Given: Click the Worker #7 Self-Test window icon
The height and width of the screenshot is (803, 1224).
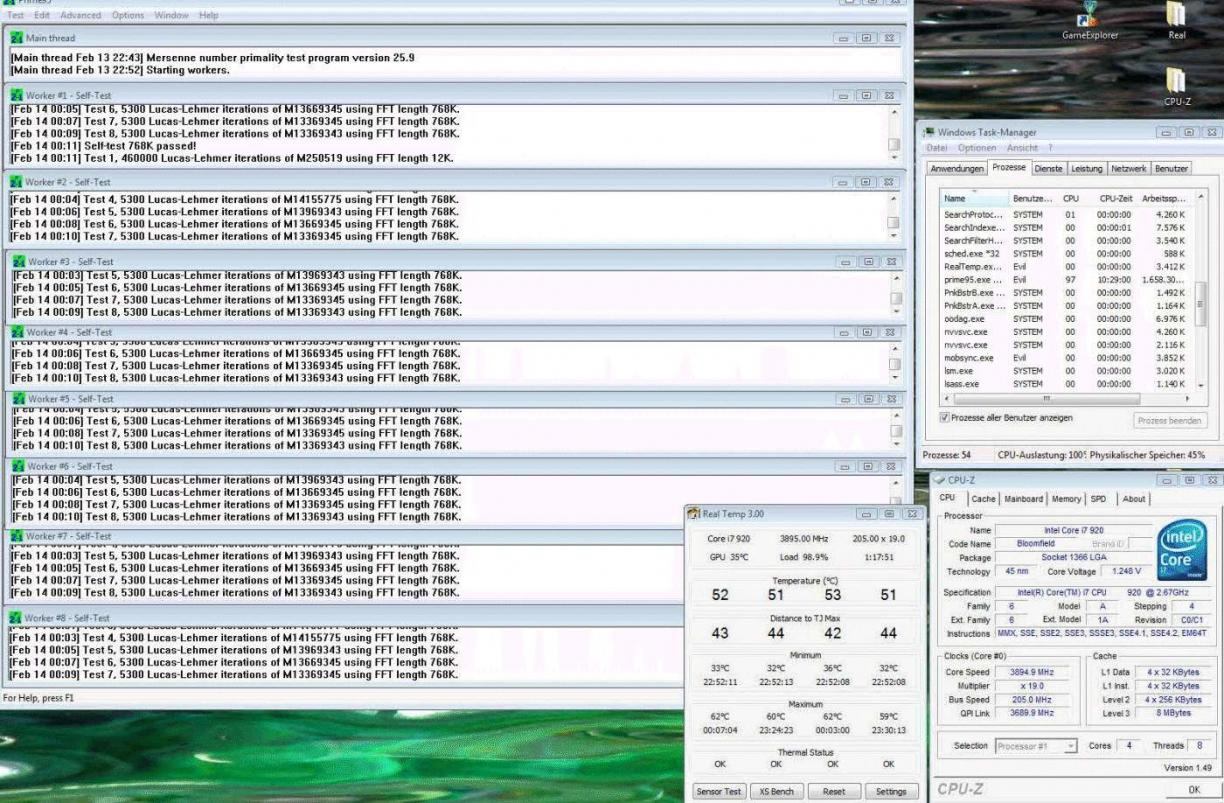Looking at the screenshot, I should click(18, 536).
